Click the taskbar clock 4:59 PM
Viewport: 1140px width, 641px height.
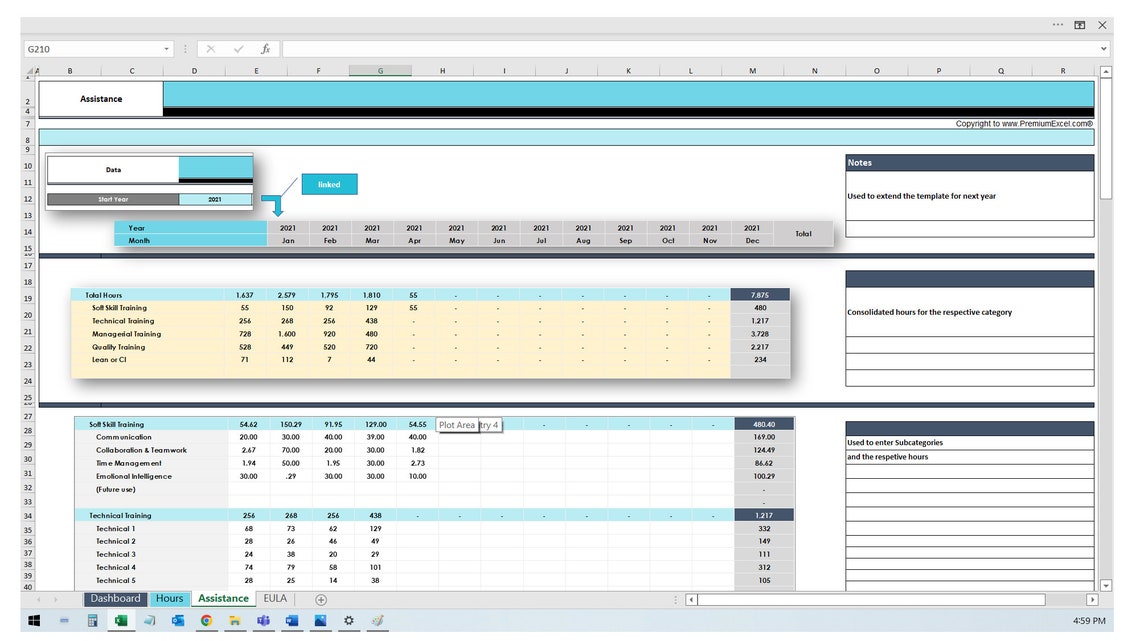coord(1088,621)
